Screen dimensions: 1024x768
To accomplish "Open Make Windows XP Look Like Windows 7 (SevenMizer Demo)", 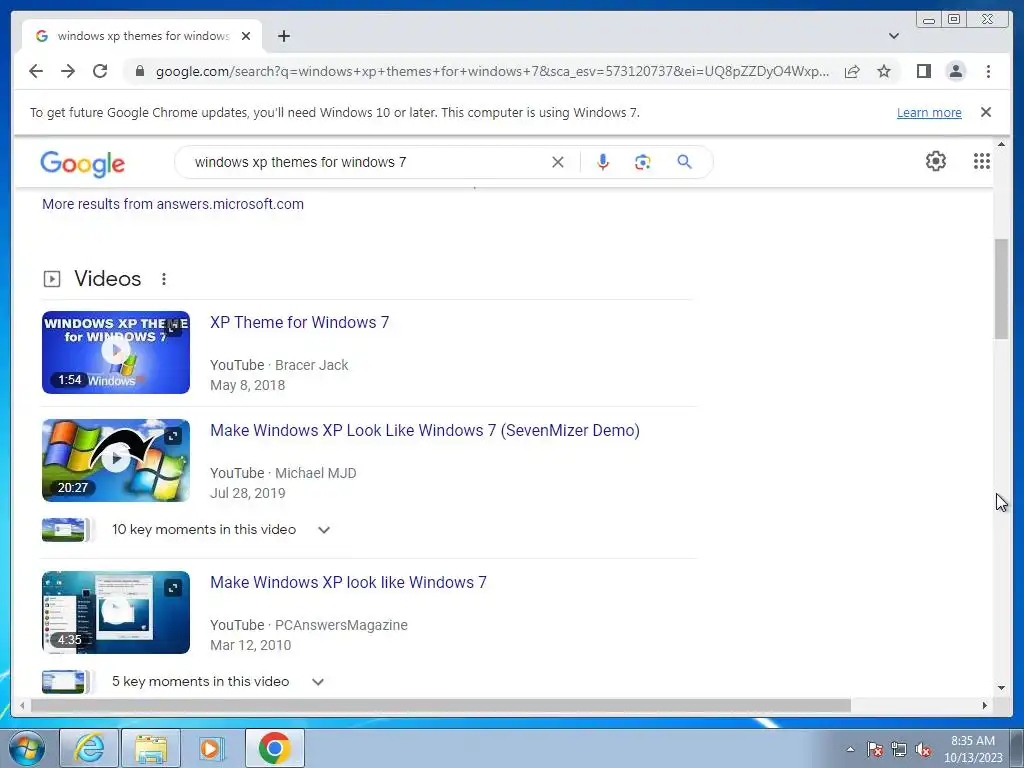I will tap(424, 430).
